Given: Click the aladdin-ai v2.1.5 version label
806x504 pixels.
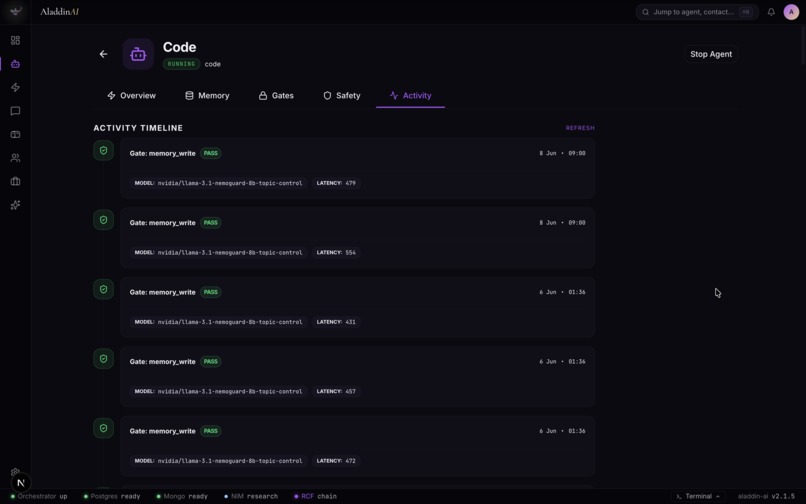Looking at the screenshot, I should (x=766, y=496).
